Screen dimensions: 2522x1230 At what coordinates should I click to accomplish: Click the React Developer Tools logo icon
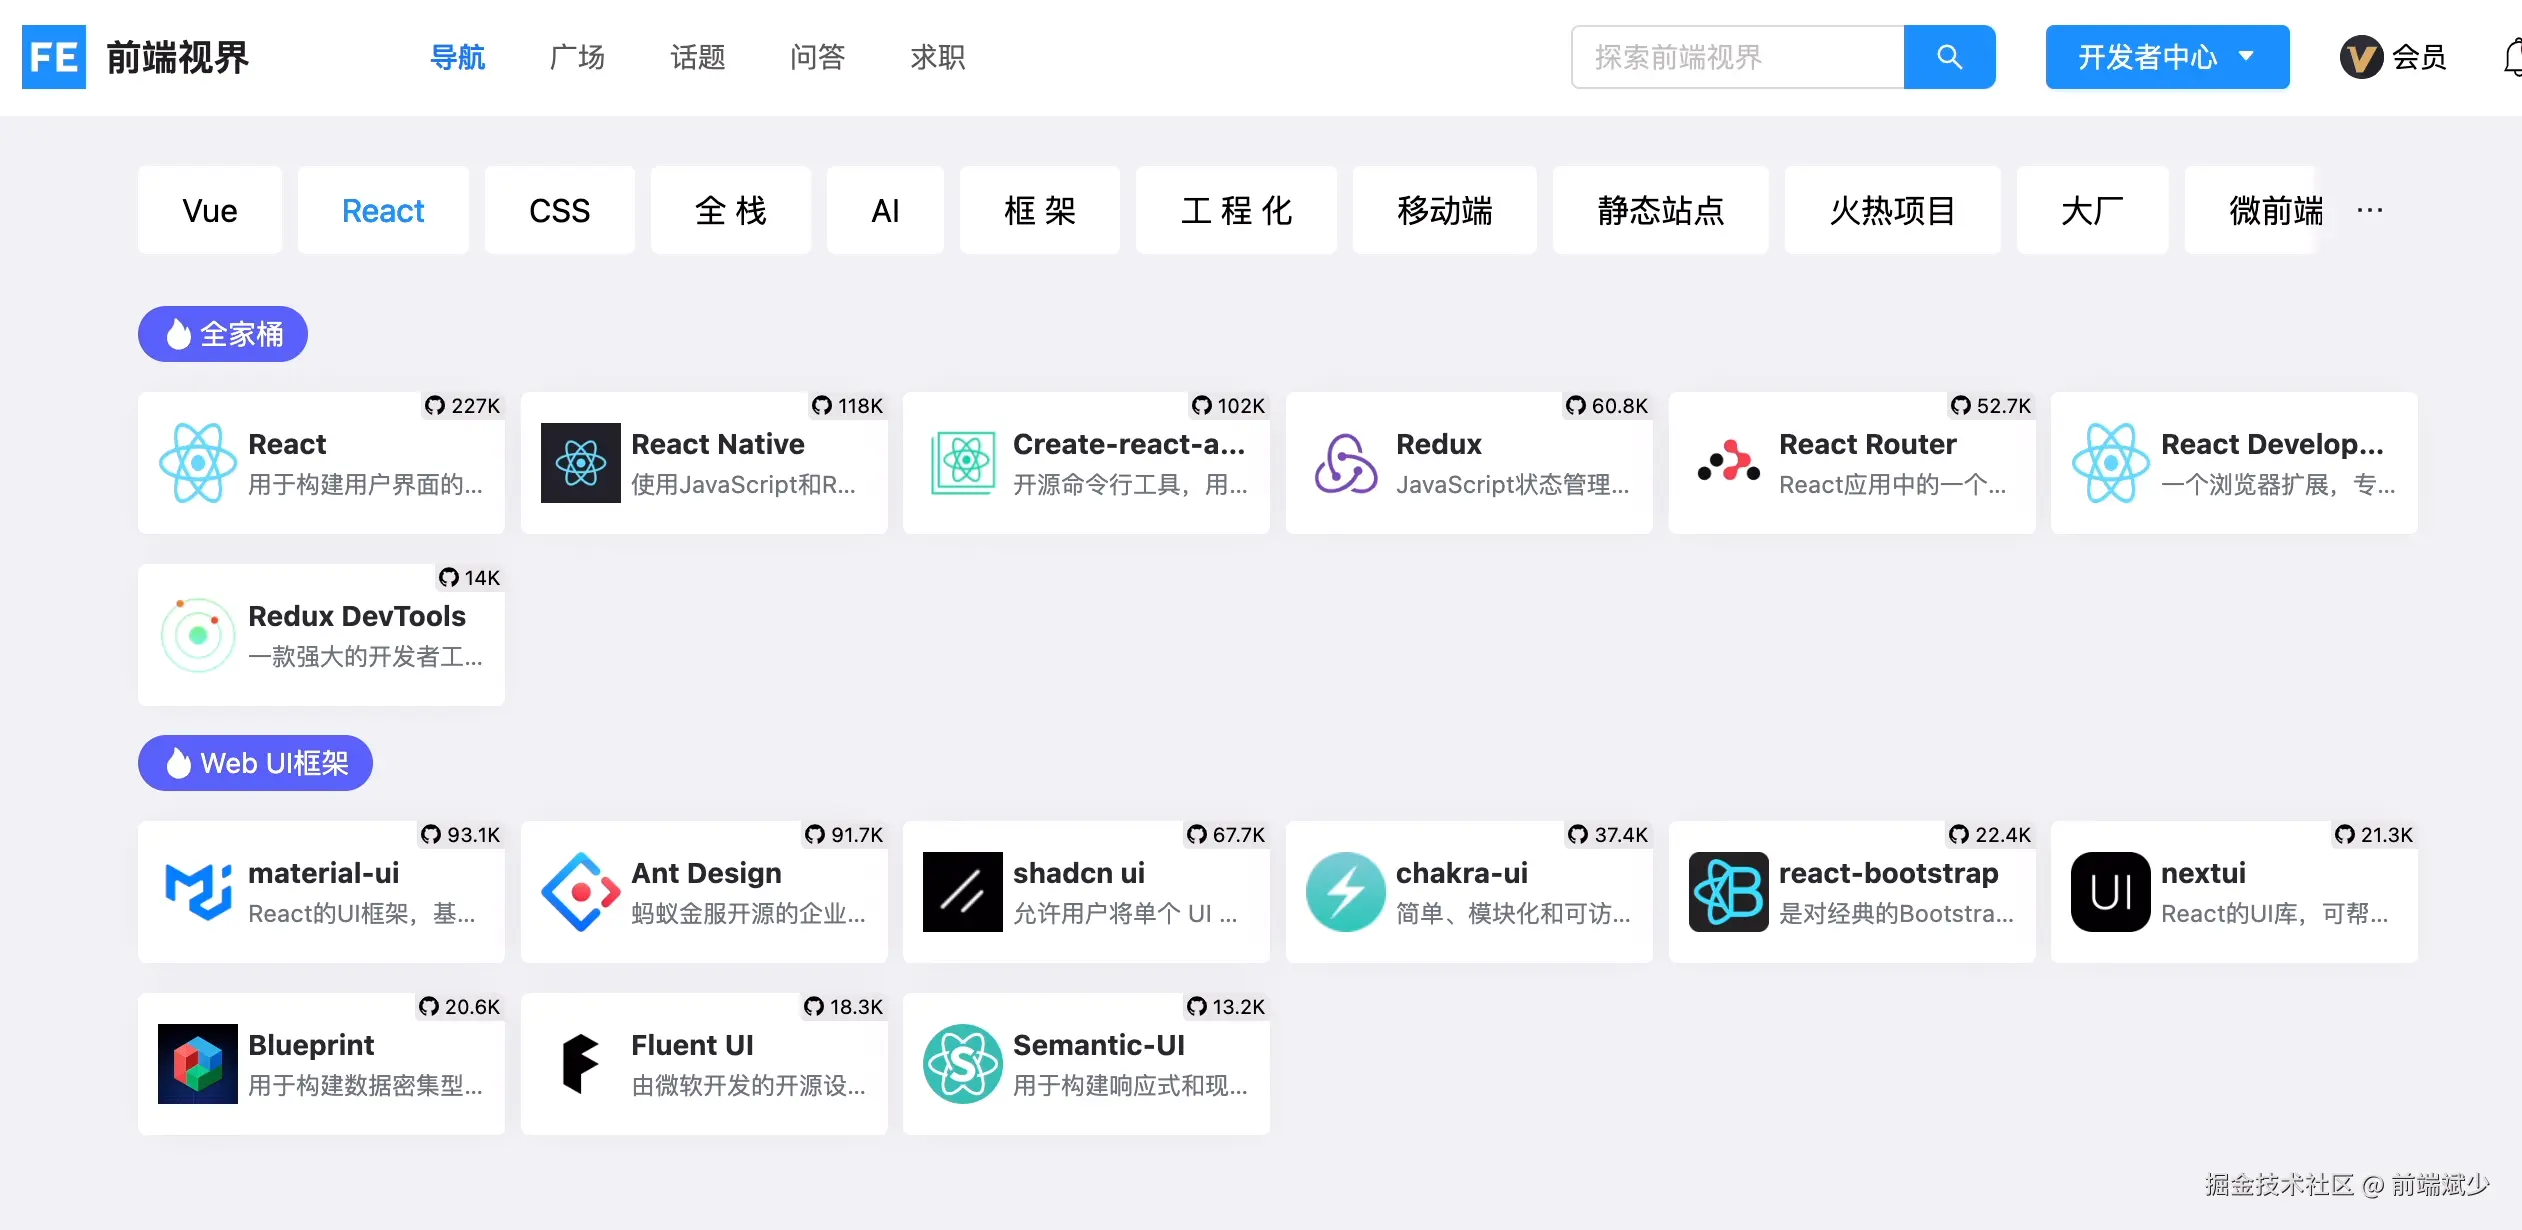(x=2111, y=463)
